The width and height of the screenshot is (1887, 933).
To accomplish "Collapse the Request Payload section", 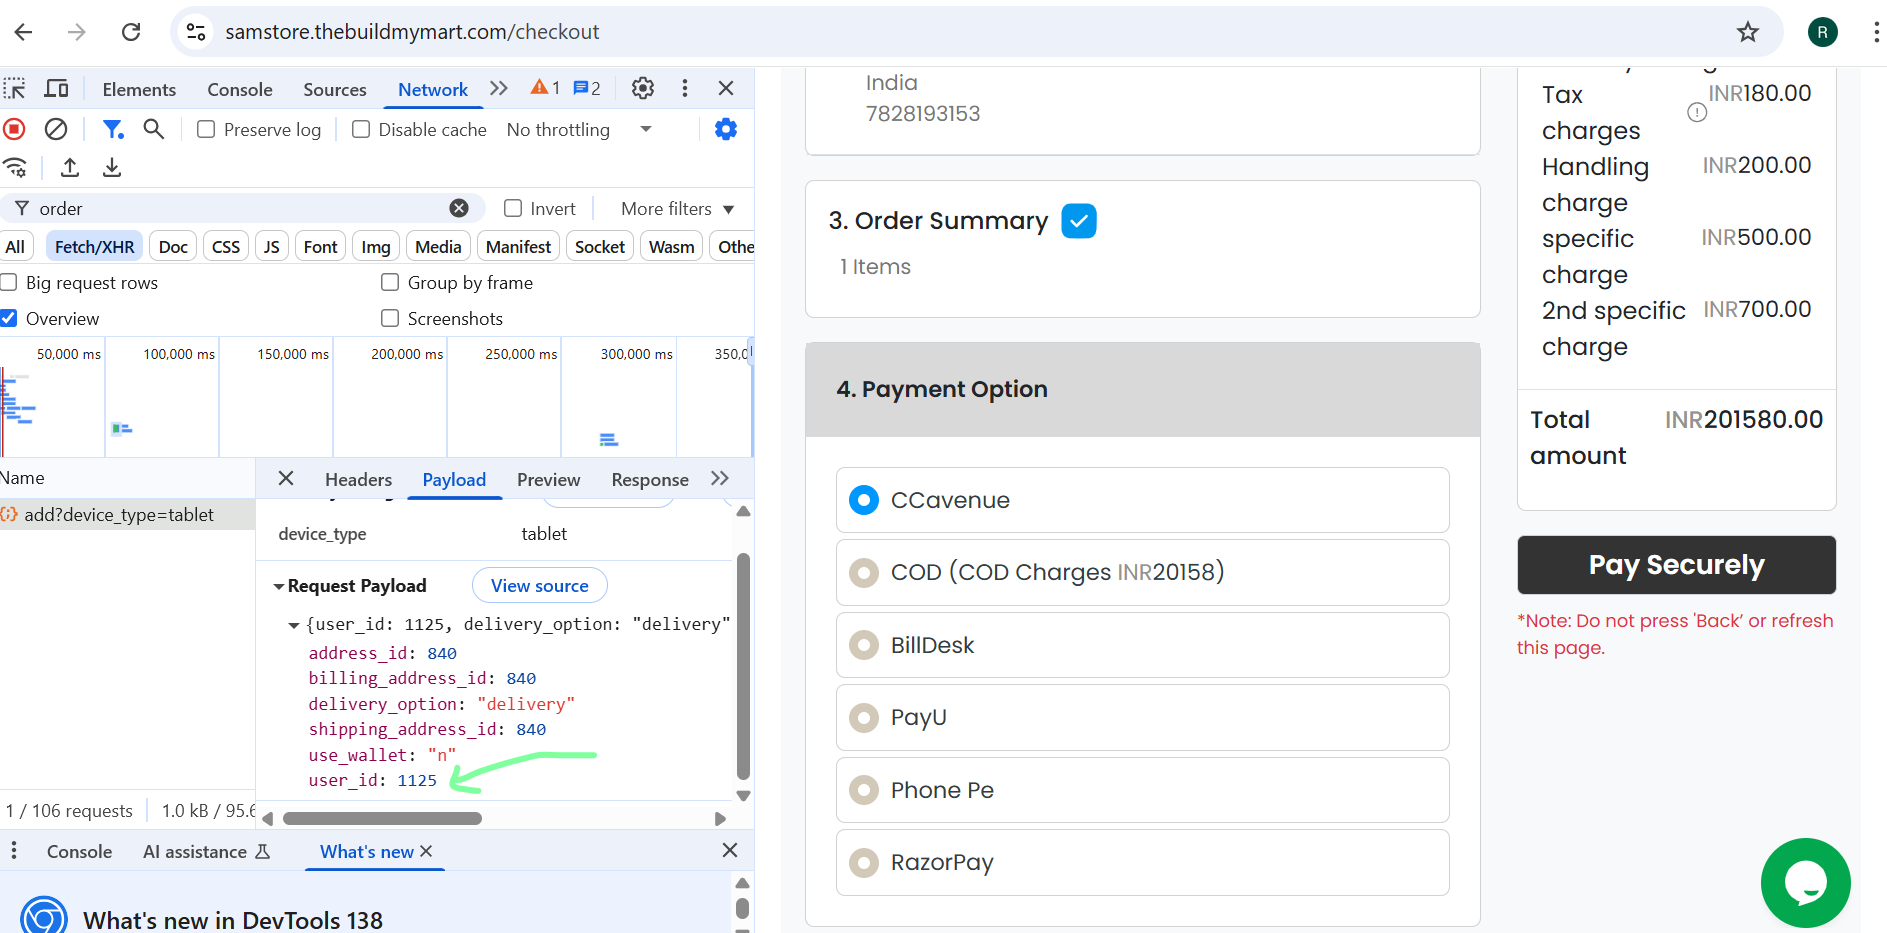I will [280, 586].
